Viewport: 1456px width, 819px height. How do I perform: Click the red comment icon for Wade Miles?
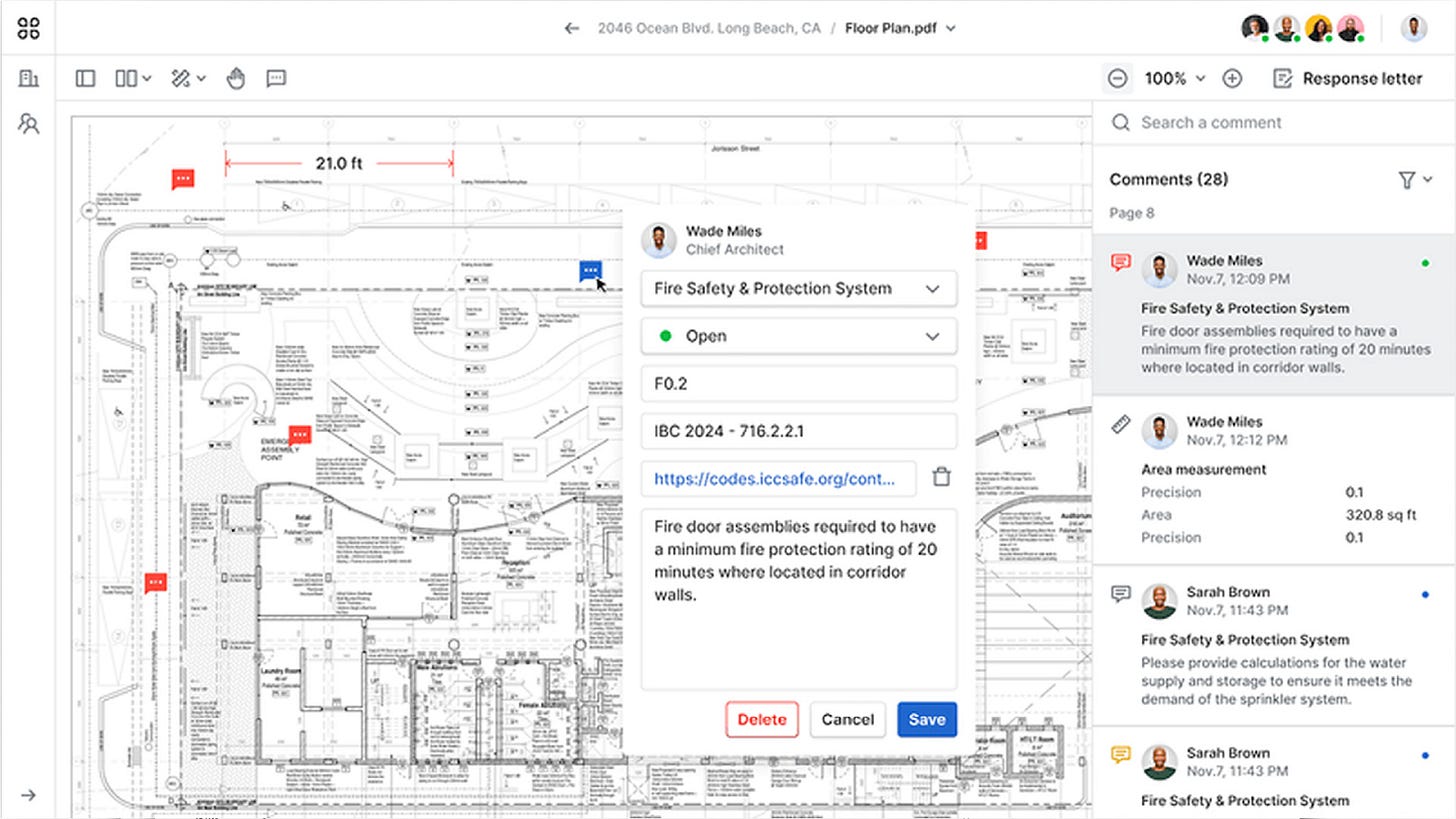click(1121, 262)
